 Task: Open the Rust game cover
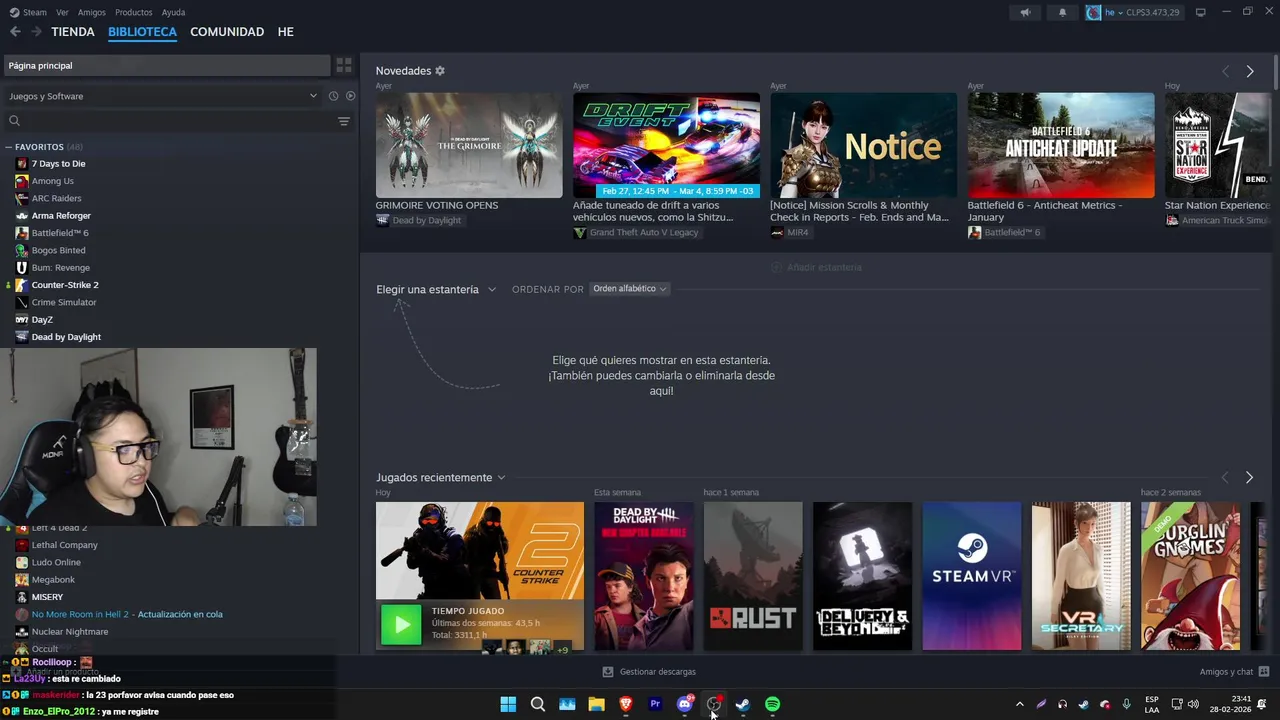[753, 576]
